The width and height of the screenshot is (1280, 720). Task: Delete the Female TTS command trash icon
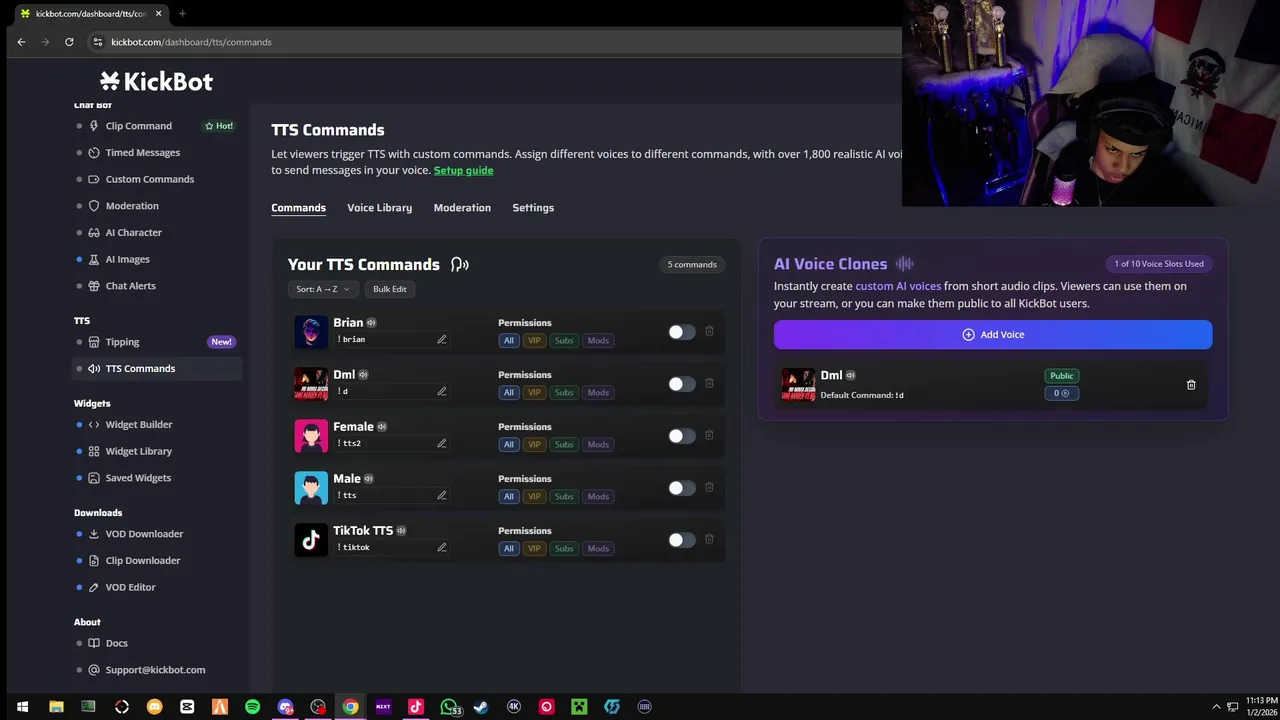pos(709,435)
